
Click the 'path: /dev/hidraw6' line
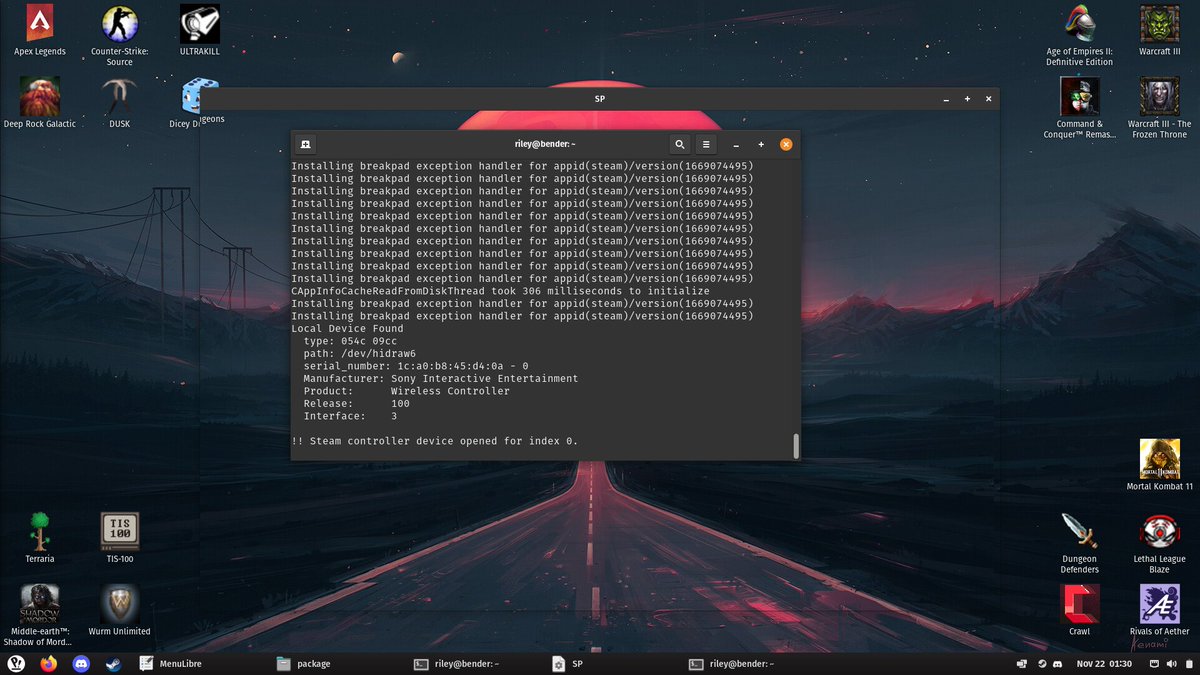click(359, 353)
